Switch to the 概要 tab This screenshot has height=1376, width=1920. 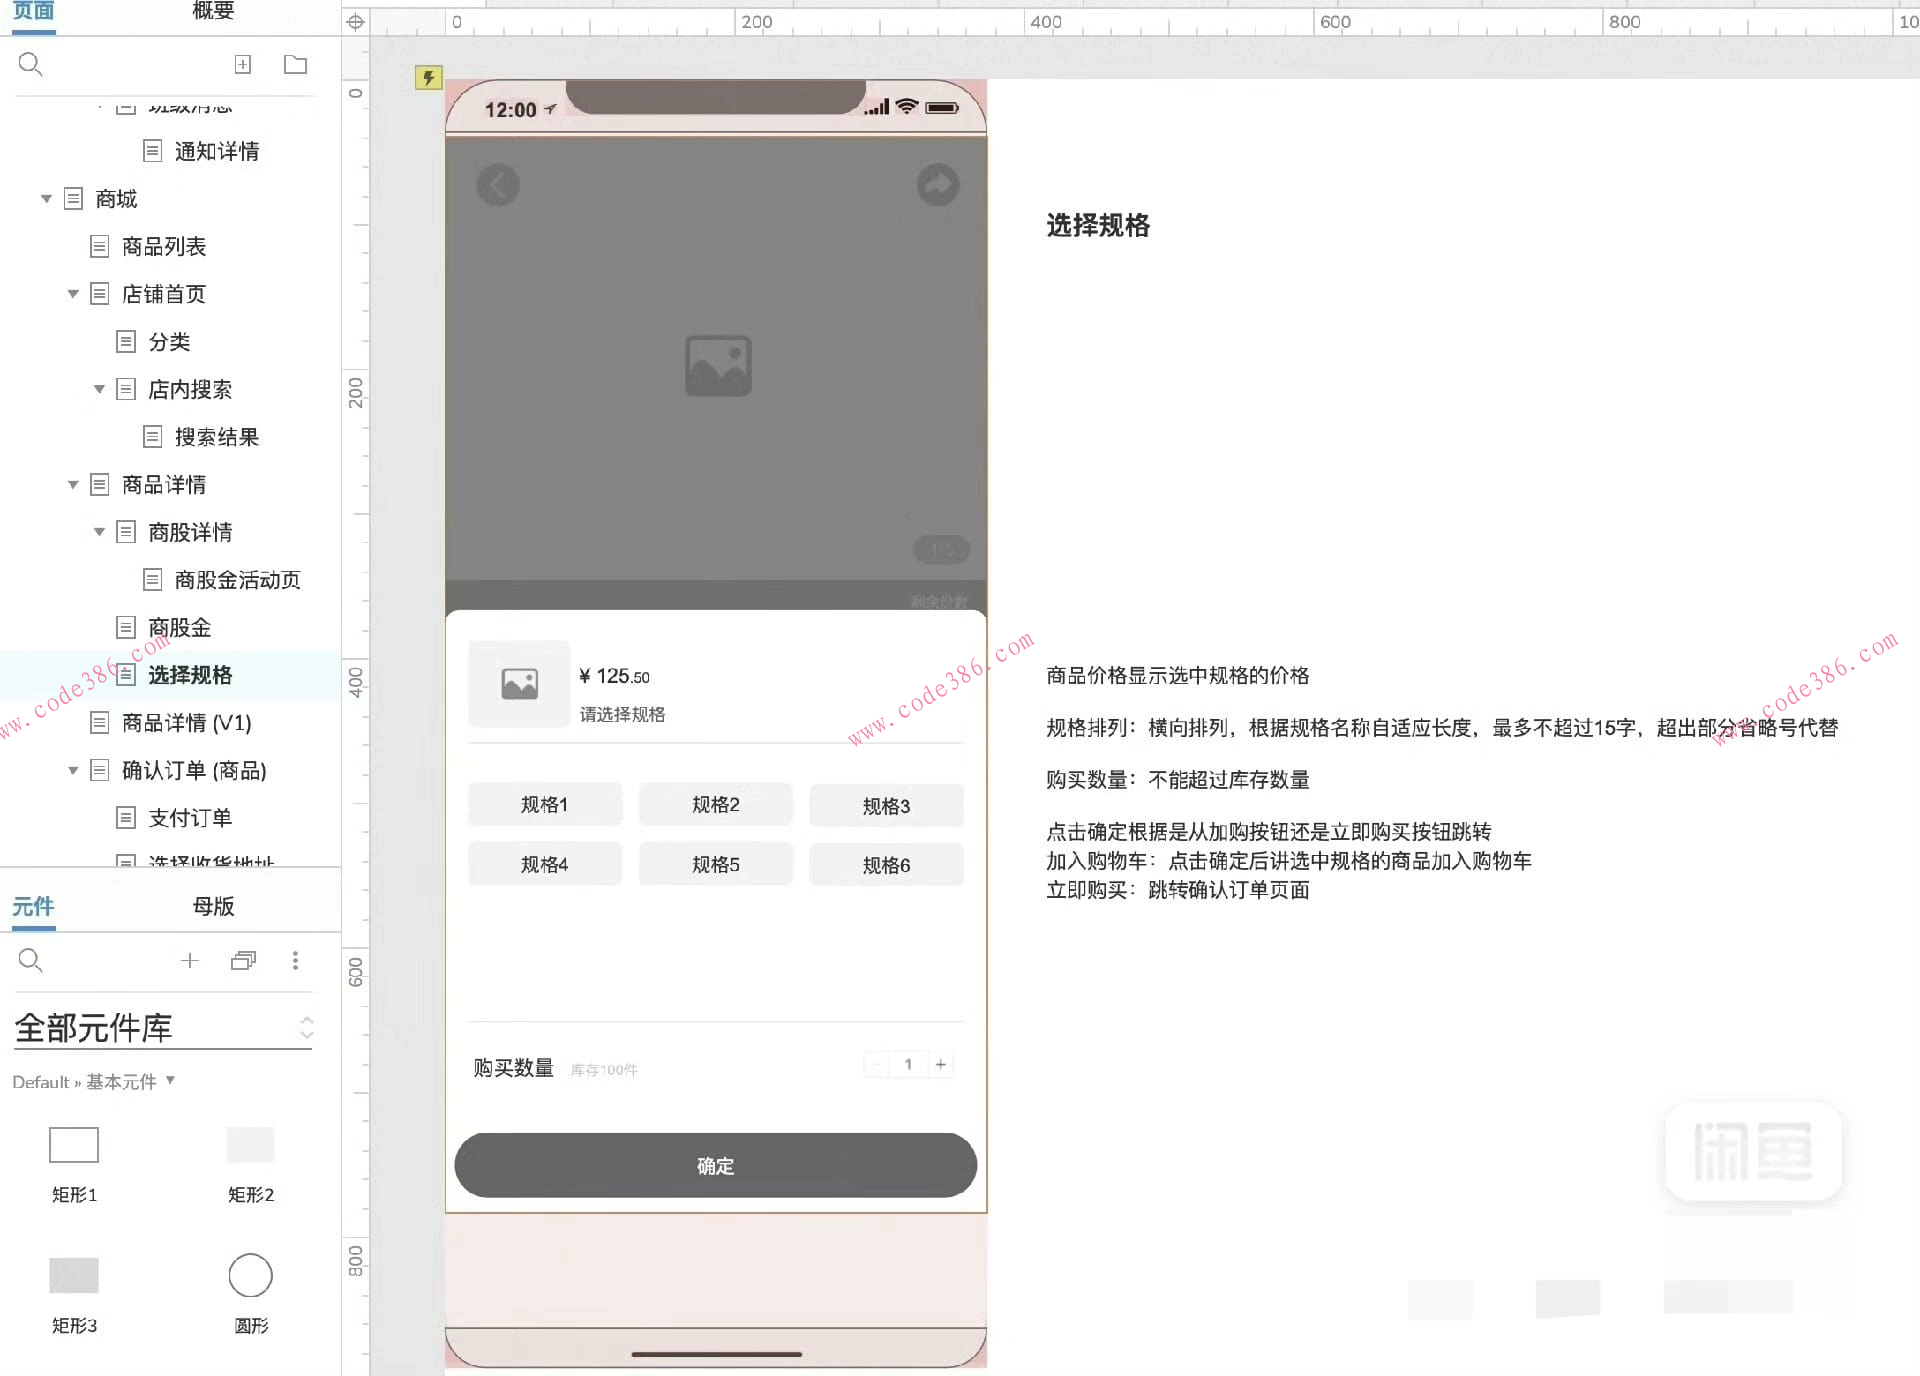coord(210,12)
